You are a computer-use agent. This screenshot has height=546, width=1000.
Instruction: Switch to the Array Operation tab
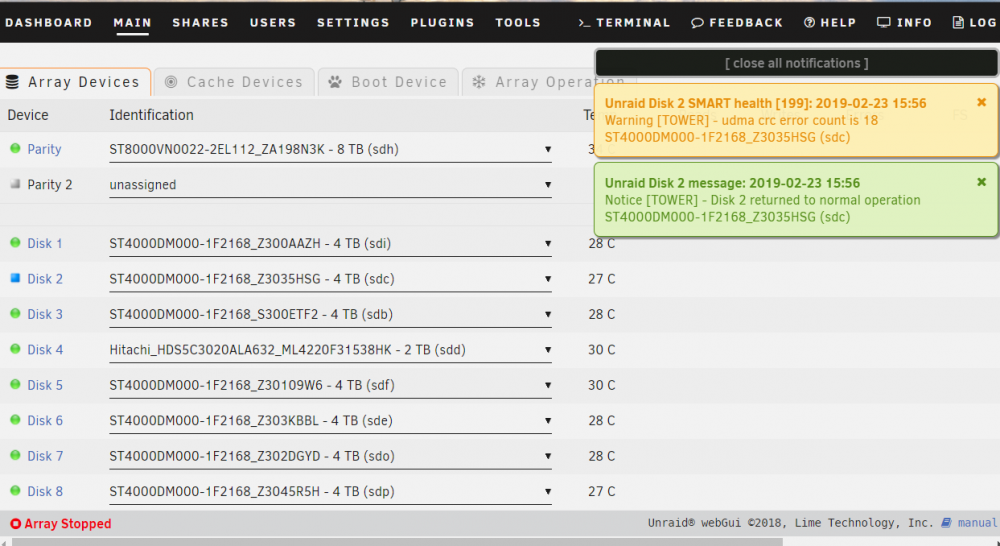click(529, 82)
